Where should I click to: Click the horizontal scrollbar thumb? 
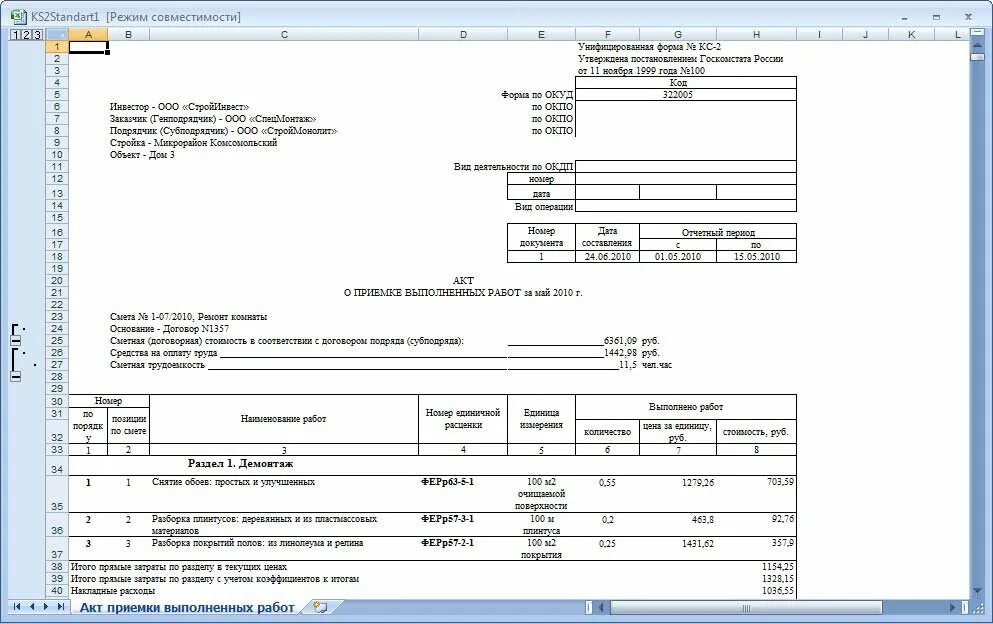click(745, 608)
